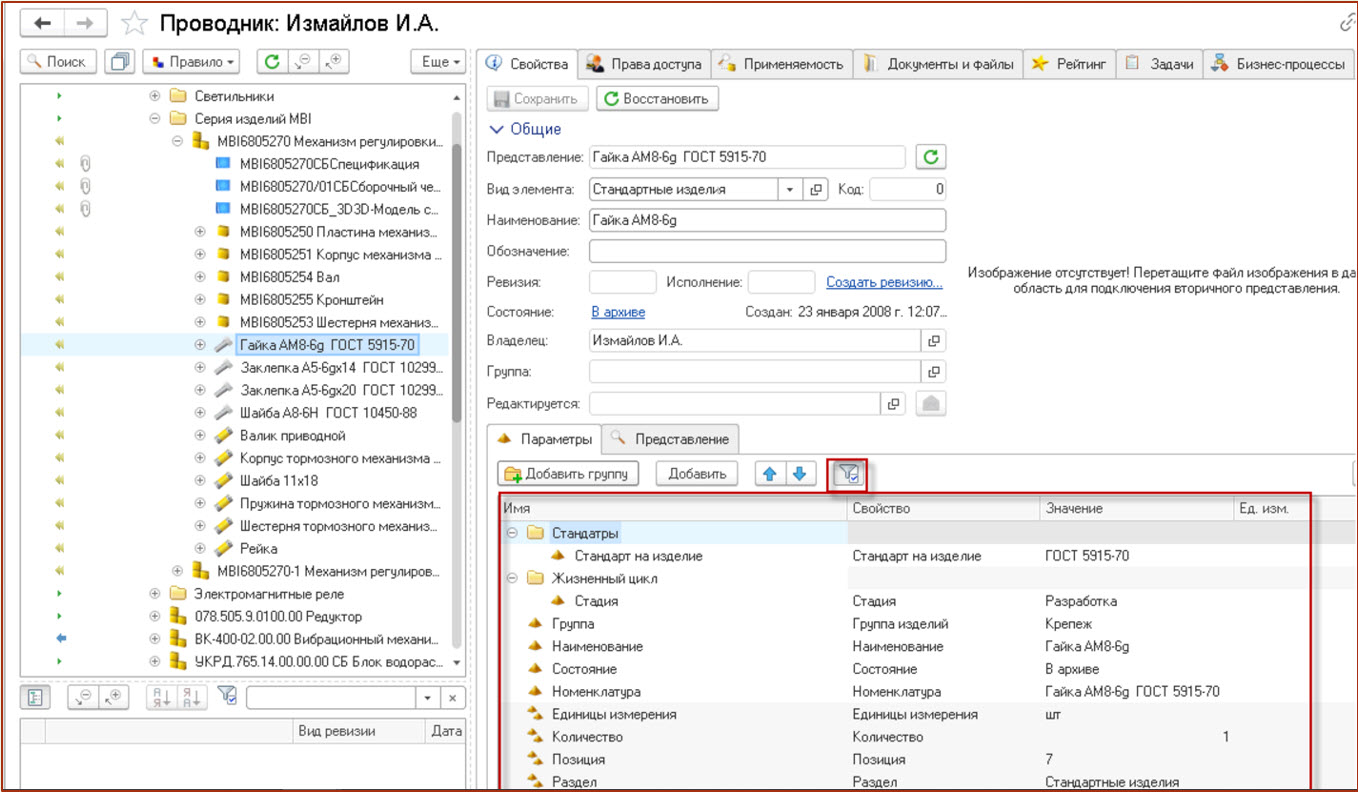Click the highlighted filter icon above parameters table
The width and height of the screenshot is (1358, 792).
coord(847,474)
